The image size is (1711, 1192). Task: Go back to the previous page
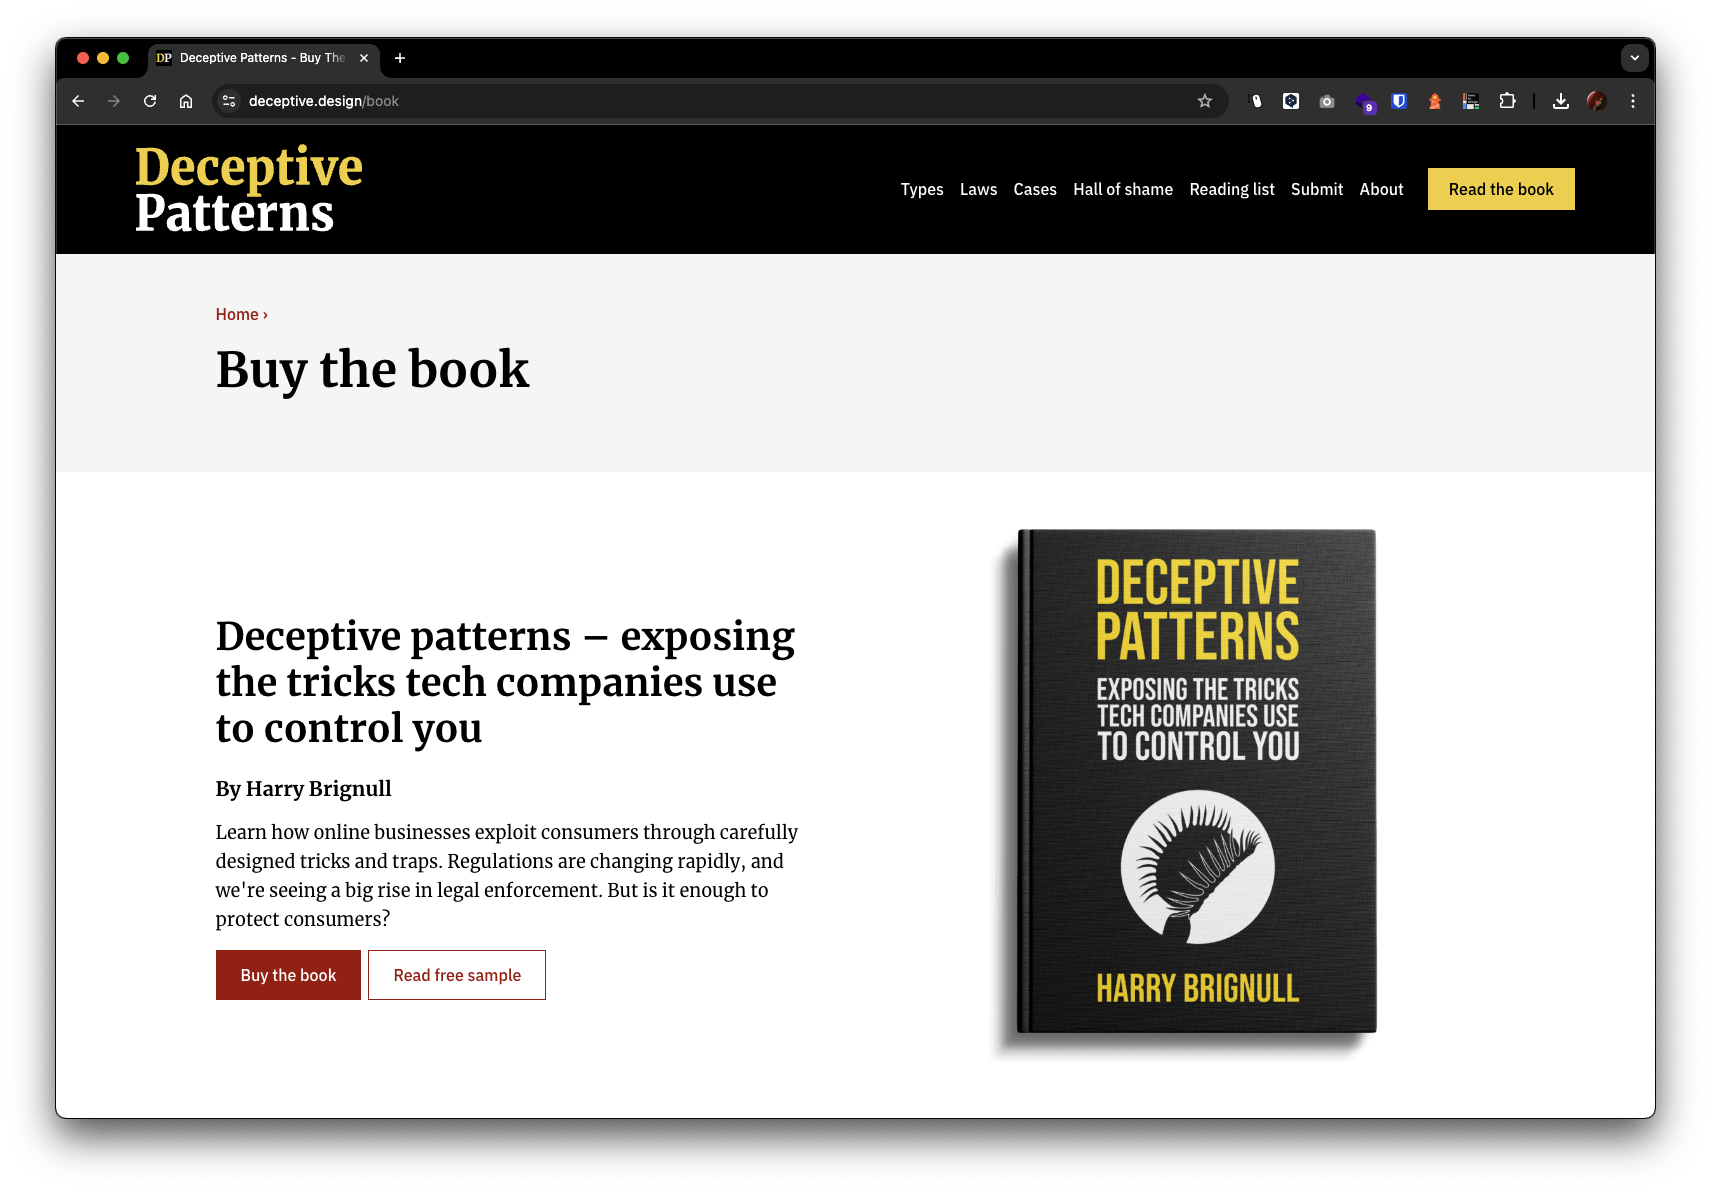click(78, 101)
